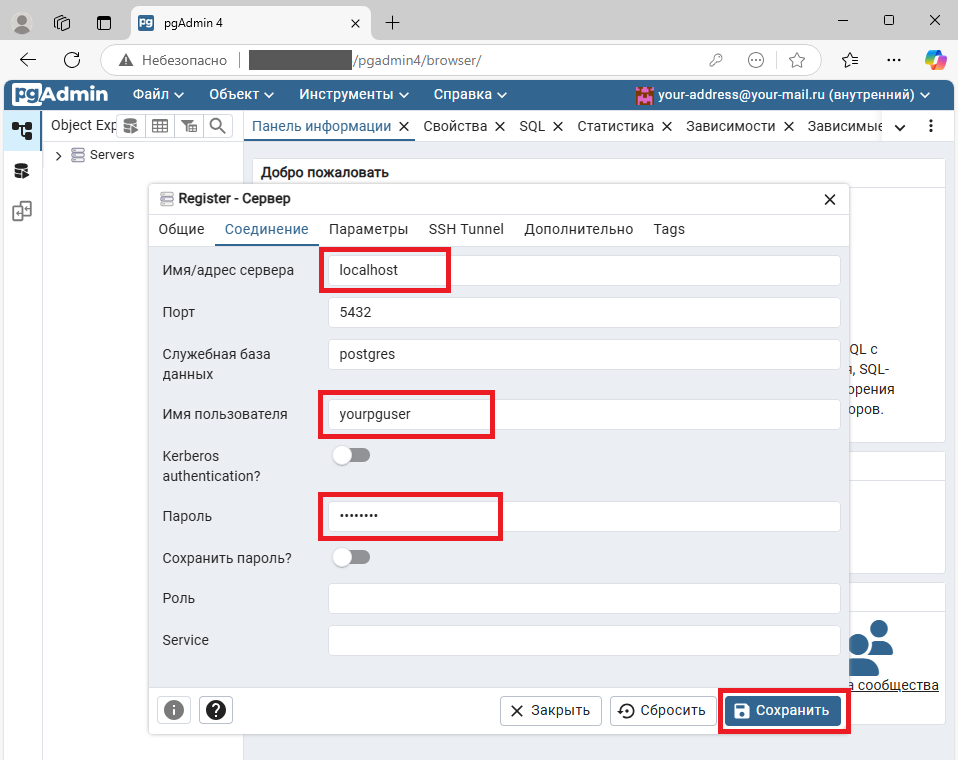
Task: Open the Статистика panel tab
Action: click(x=615, y=126)
